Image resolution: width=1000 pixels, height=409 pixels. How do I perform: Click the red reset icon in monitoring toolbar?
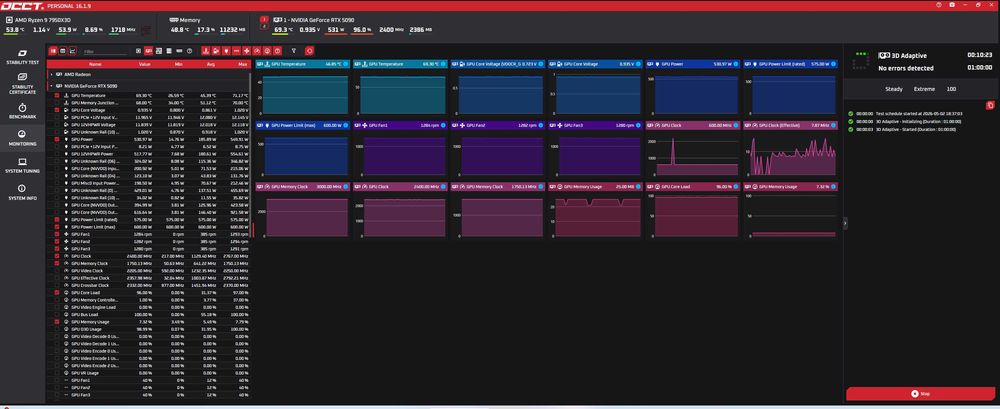pyautogui.click(x=309, y=50)
